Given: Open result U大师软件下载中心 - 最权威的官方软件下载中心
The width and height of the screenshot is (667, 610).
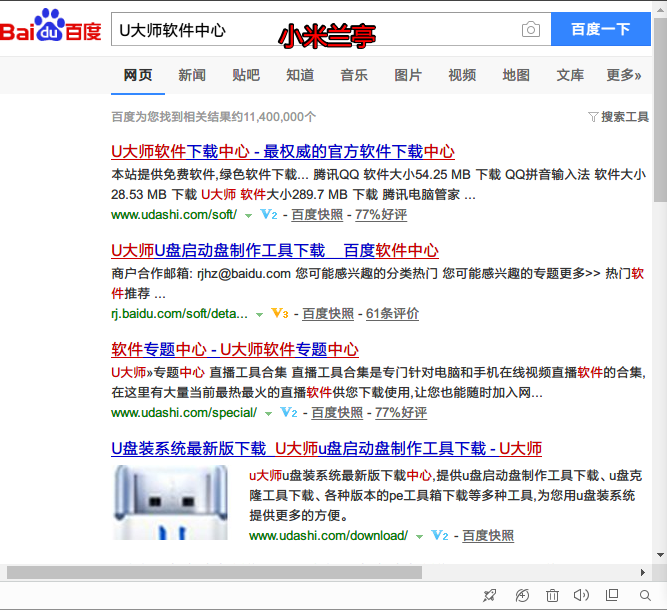Looking at the screenshot, I should coord(283,151).
